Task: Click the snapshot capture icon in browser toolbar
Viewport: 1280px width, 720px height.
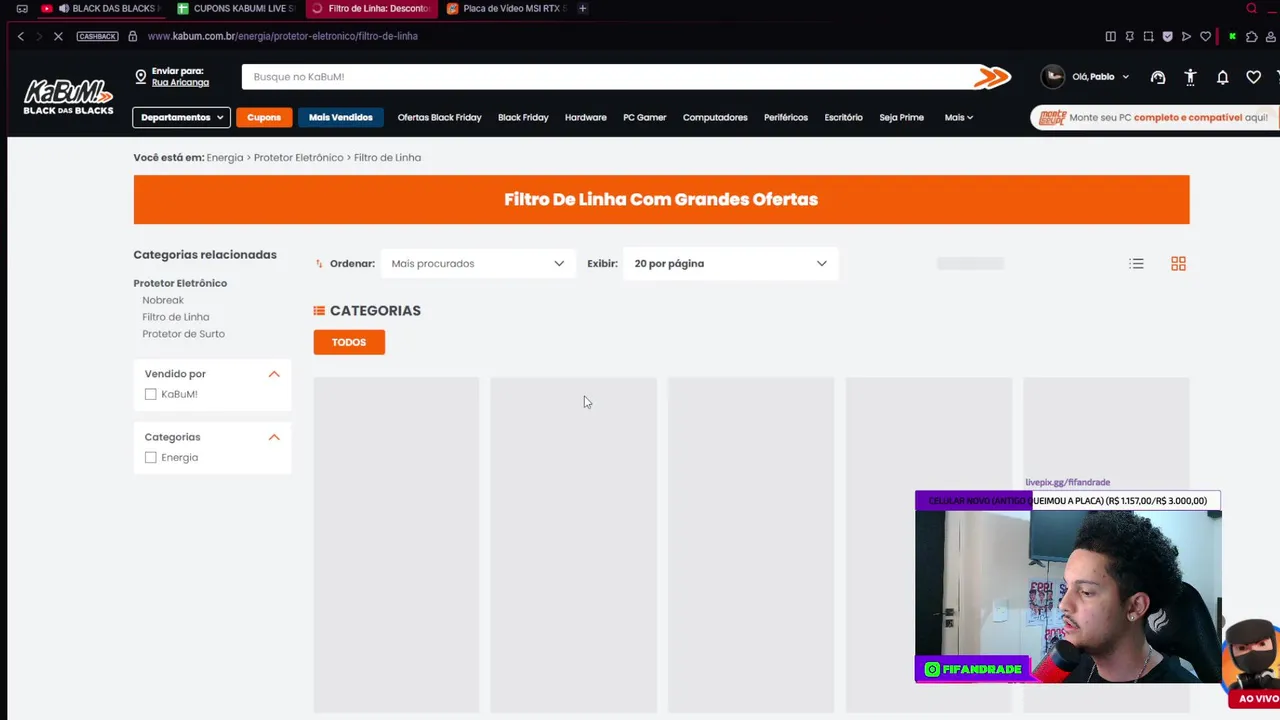Action: tap(1148, 36)
